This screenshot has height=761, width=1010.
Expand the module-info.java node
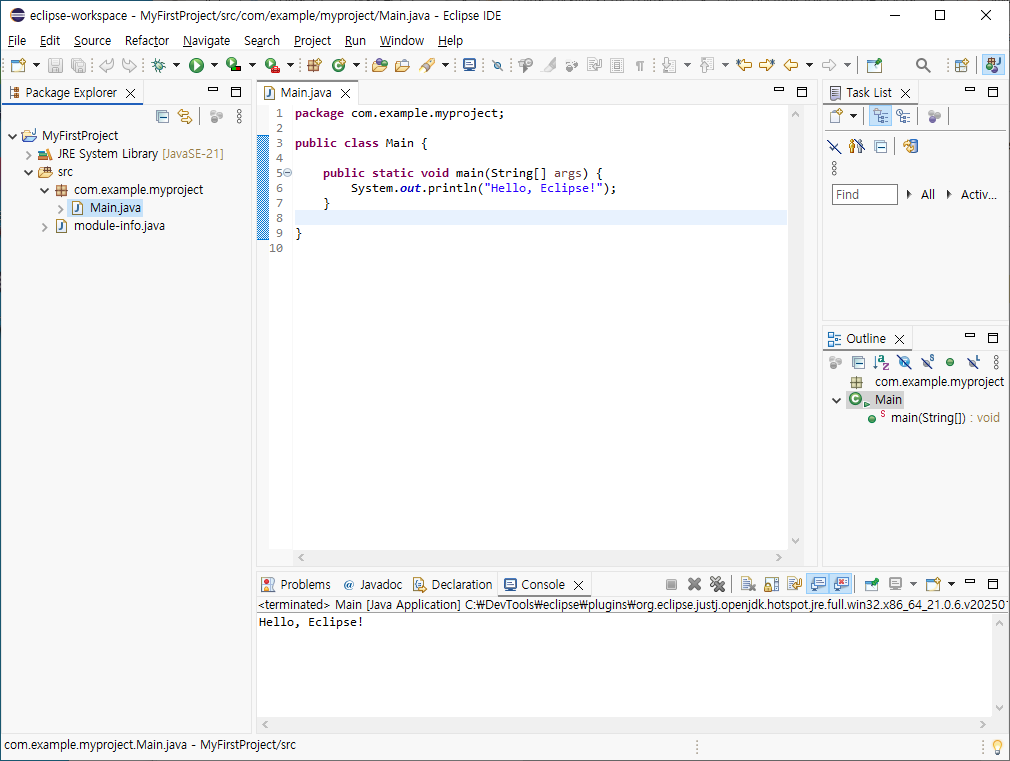click(x=44, y=227)
